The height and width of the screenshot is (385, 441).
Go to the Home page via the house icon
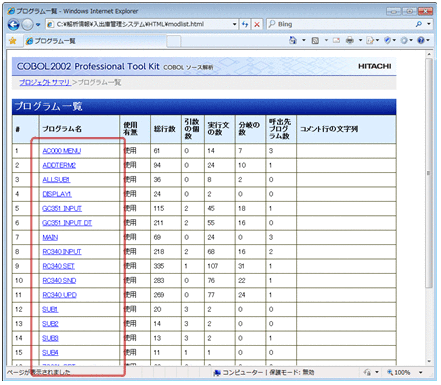tap(293, 40)
